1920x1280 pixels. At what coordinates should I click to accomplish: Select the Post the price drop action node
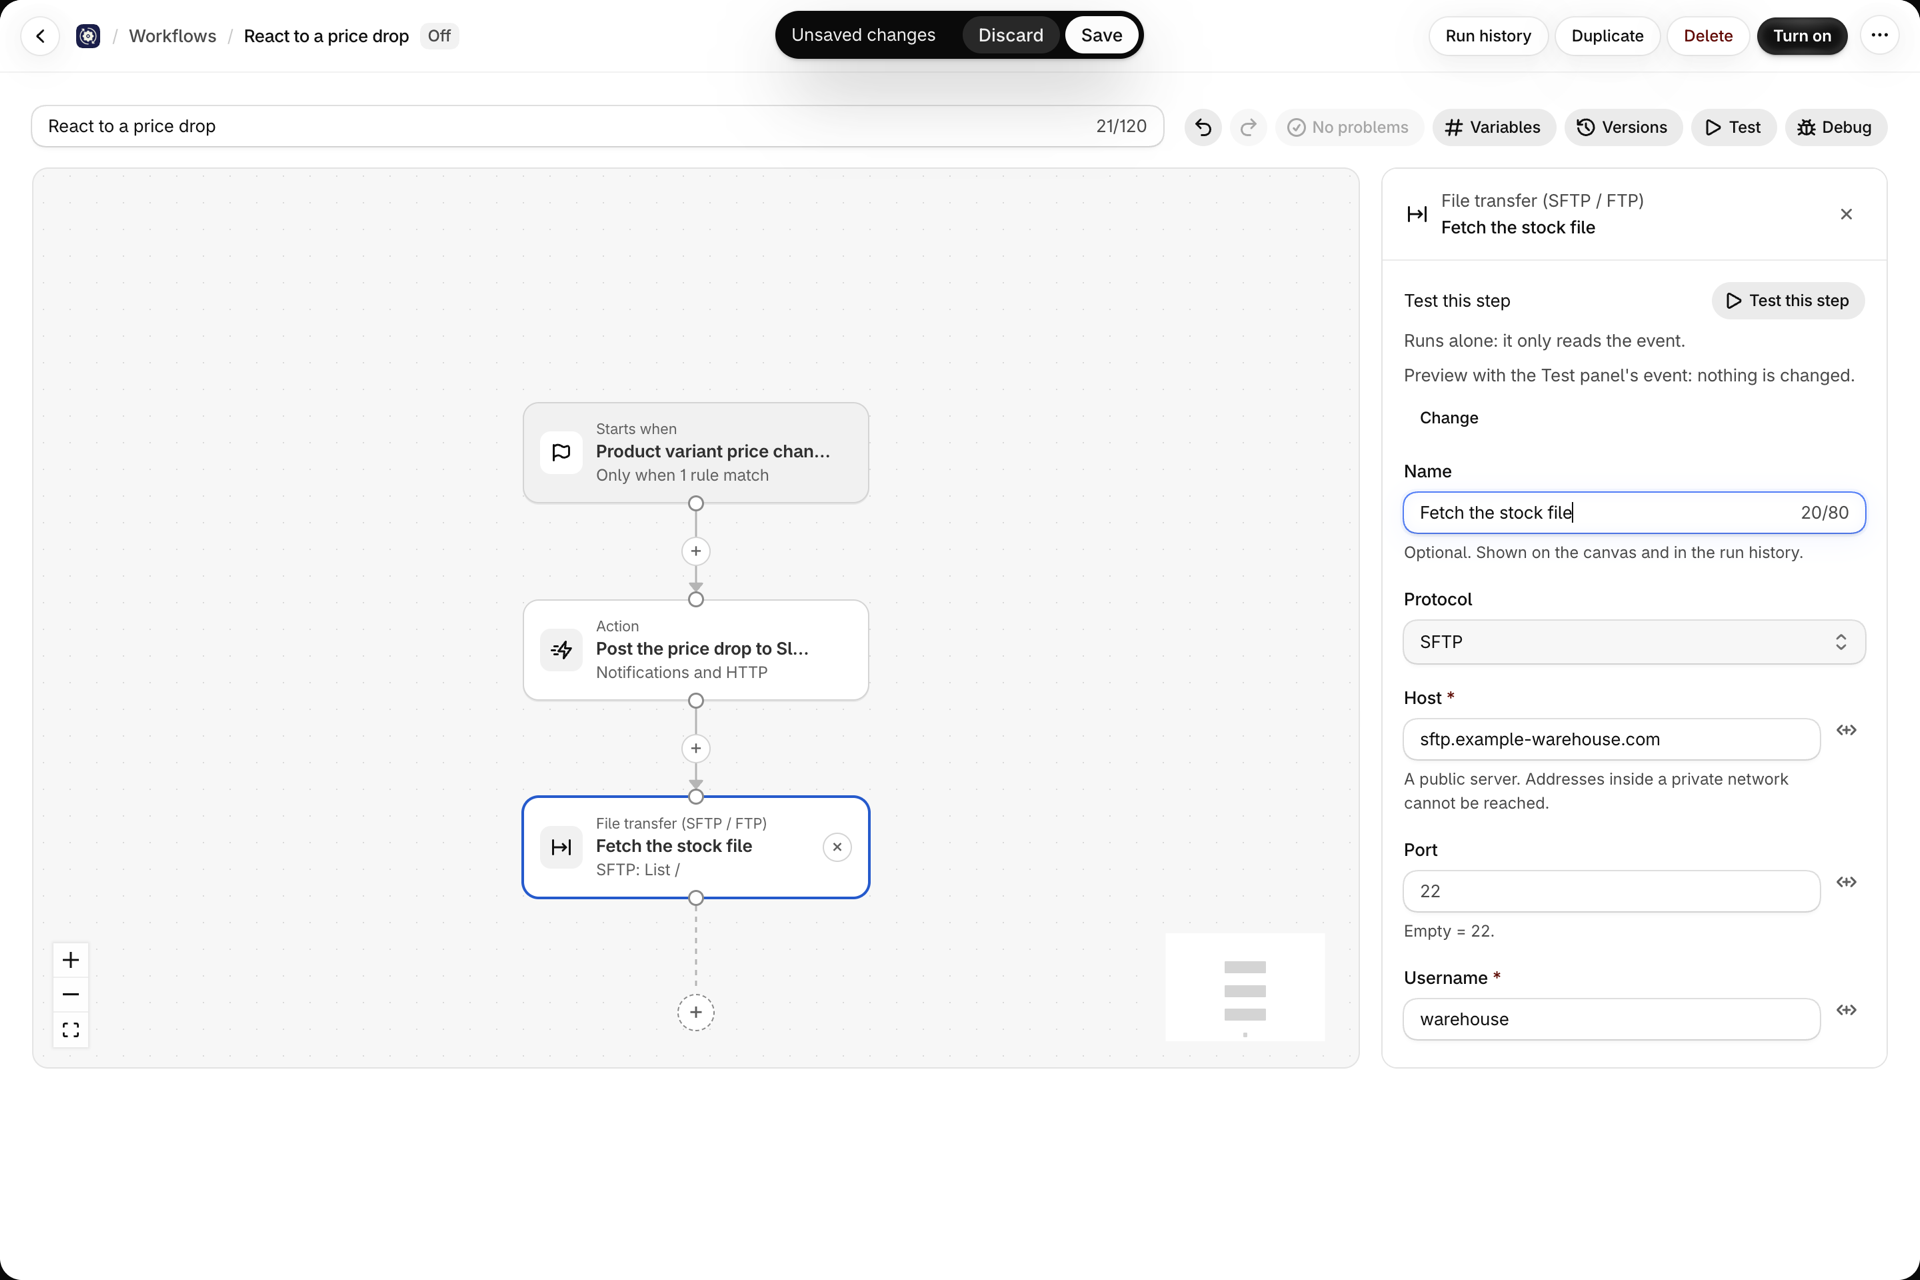click(696, 650)
